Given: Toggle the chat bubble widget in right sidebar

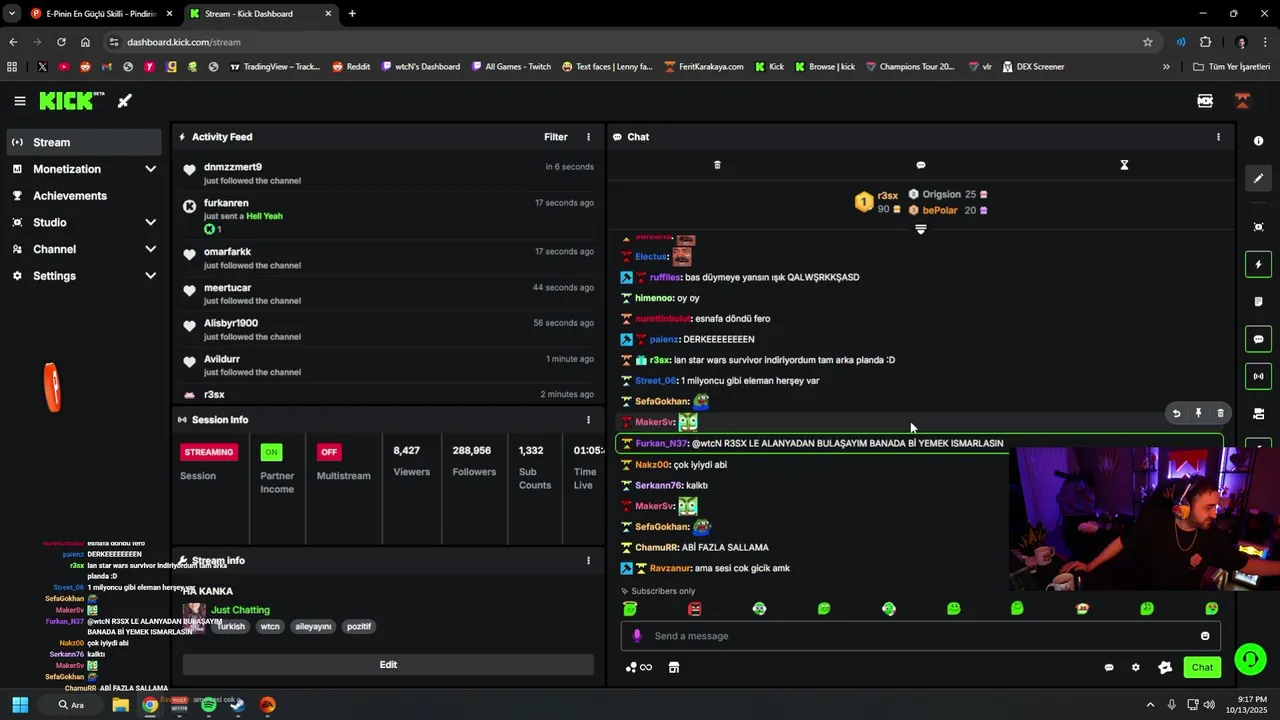Looking at the screenshot, I should [x=1258, y=339].
